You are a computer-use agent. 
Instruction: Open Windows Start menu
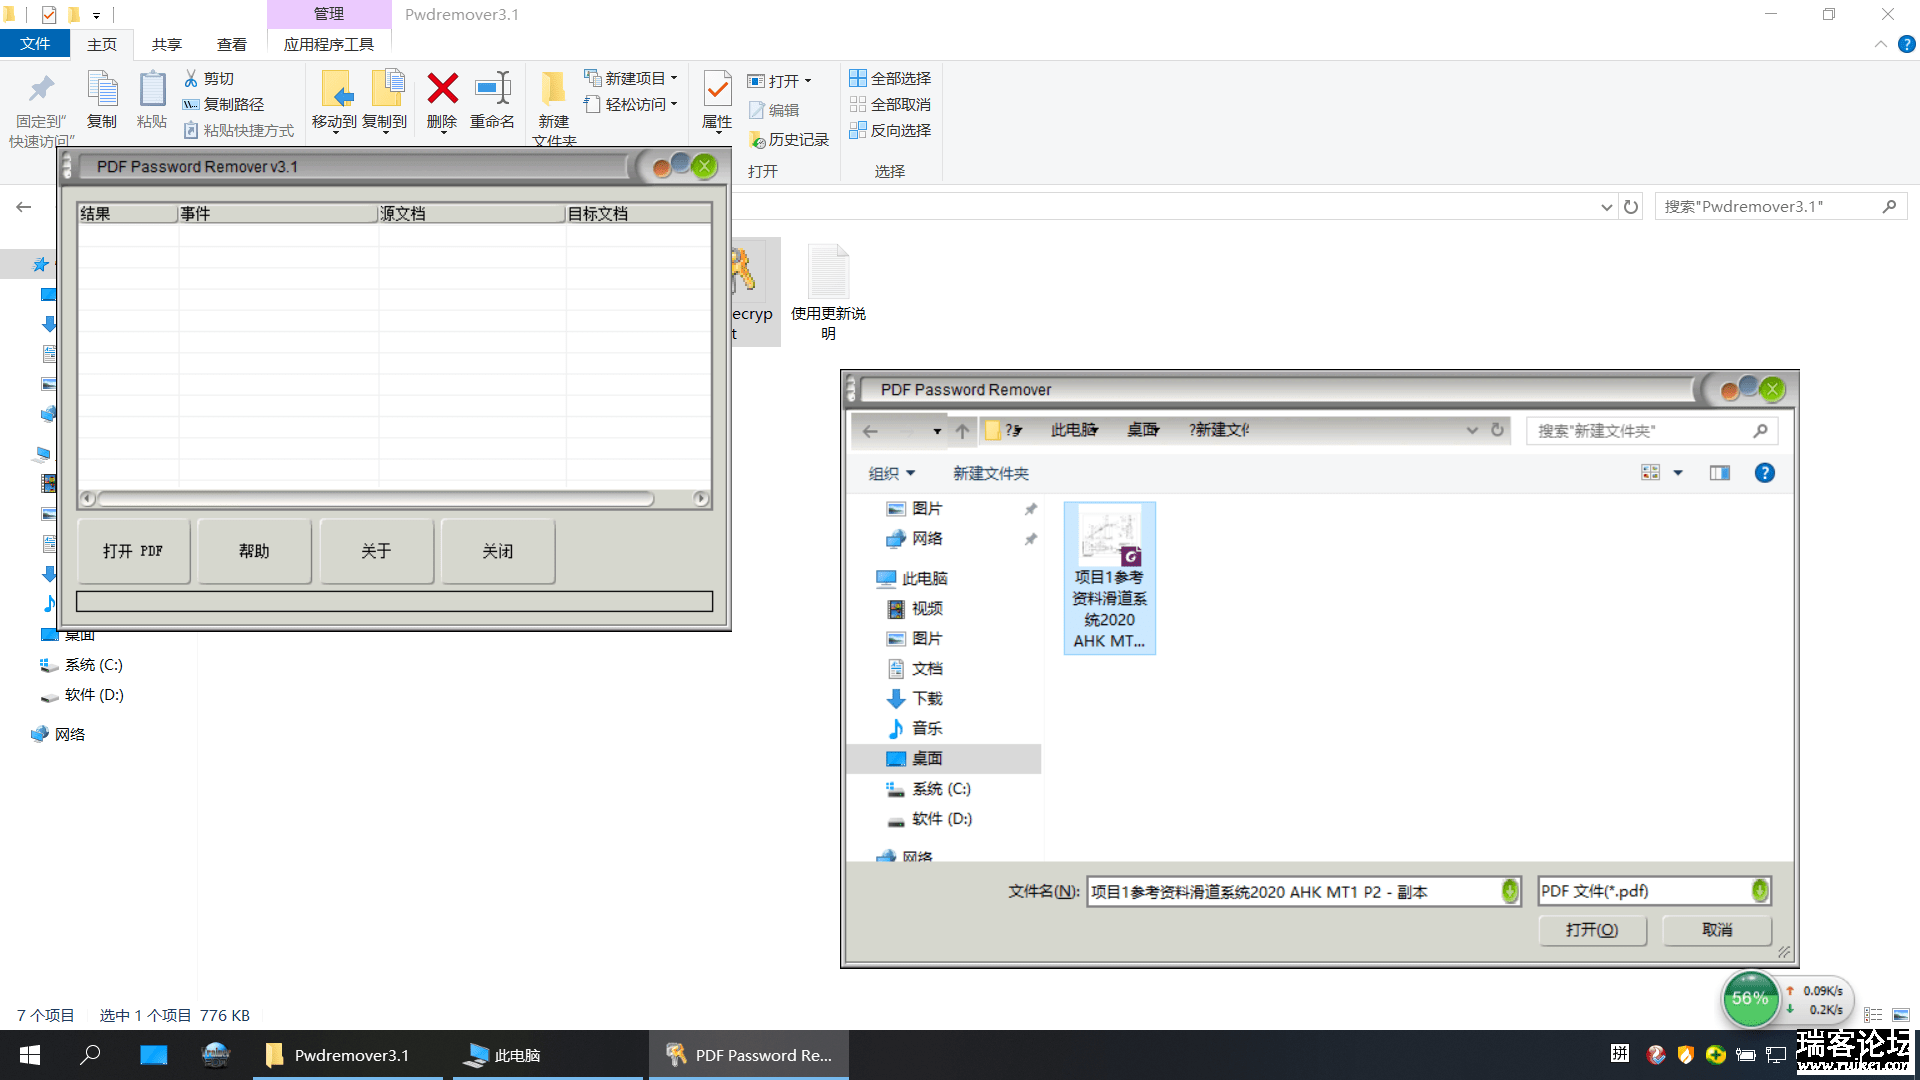[x=30, y=1055]
